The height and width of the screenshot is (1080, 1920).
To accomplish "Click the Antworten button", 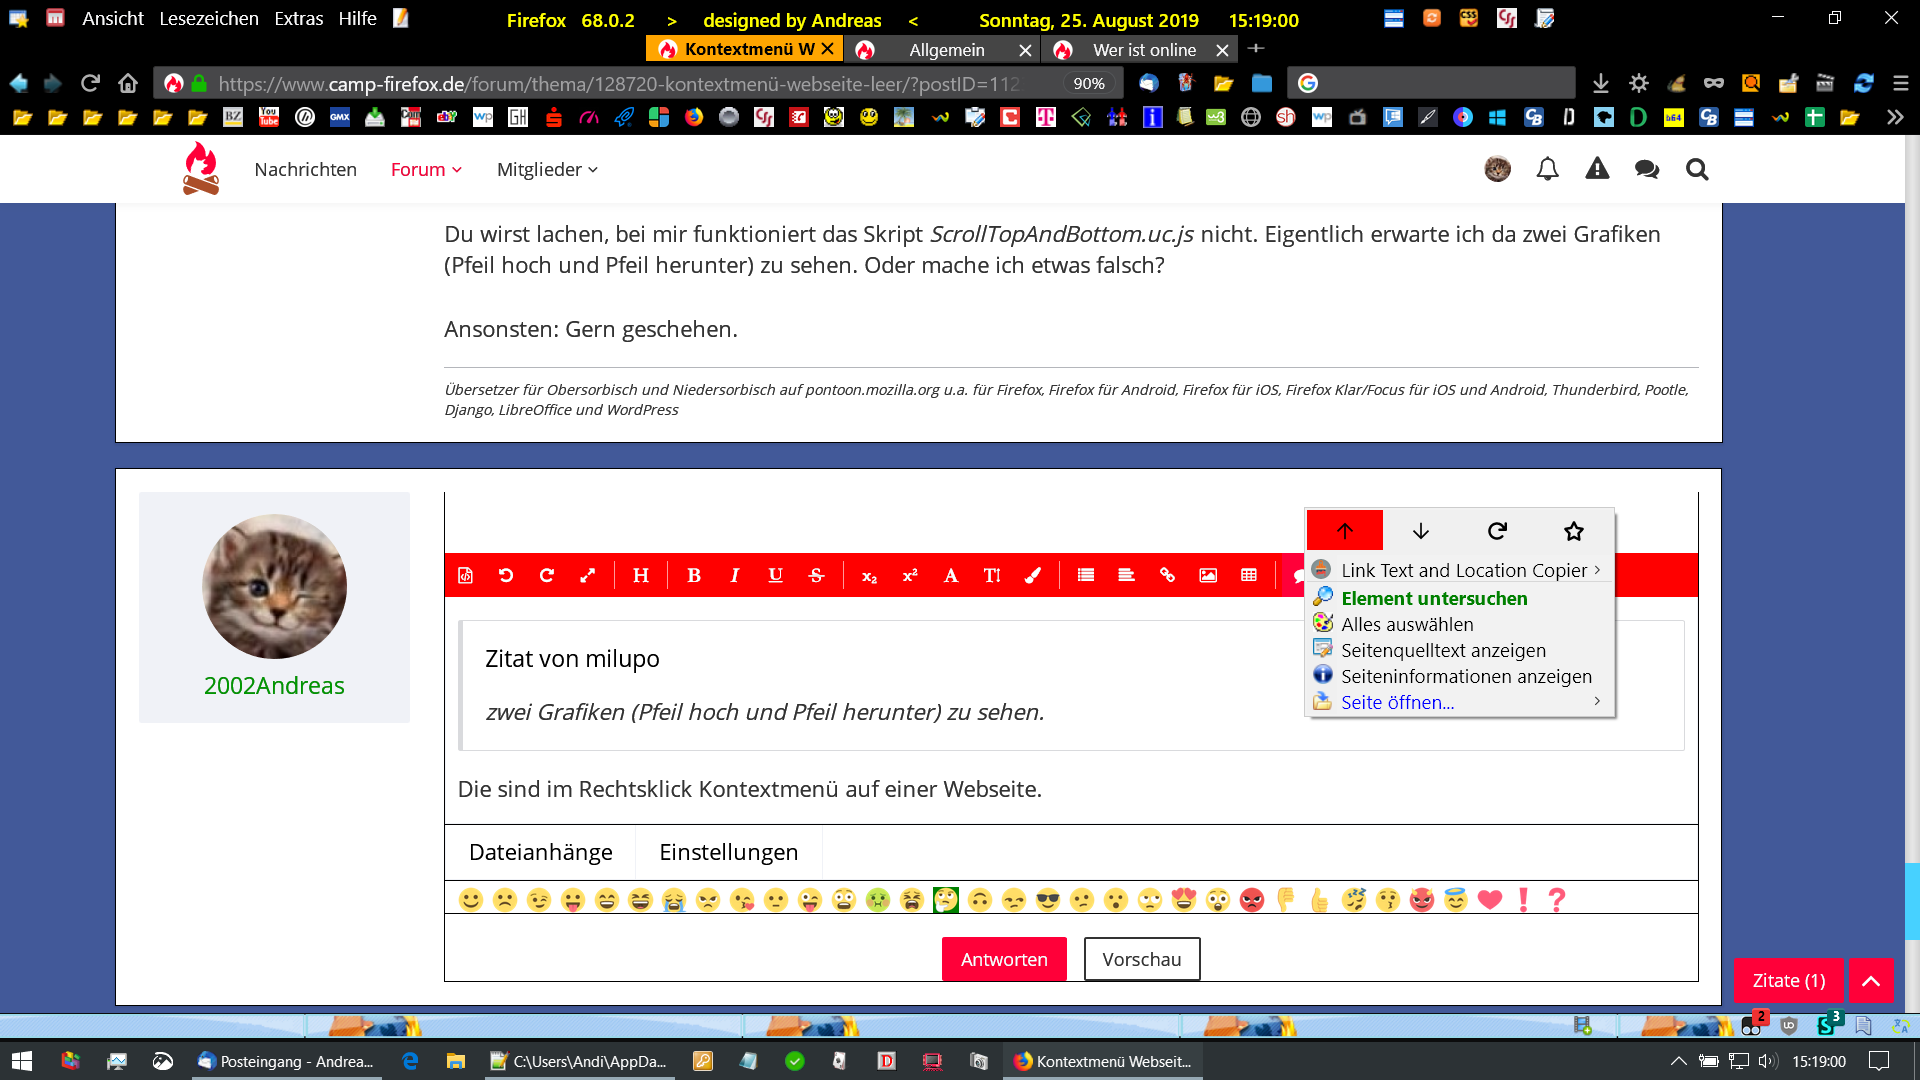I will [x=1004, y=959].
